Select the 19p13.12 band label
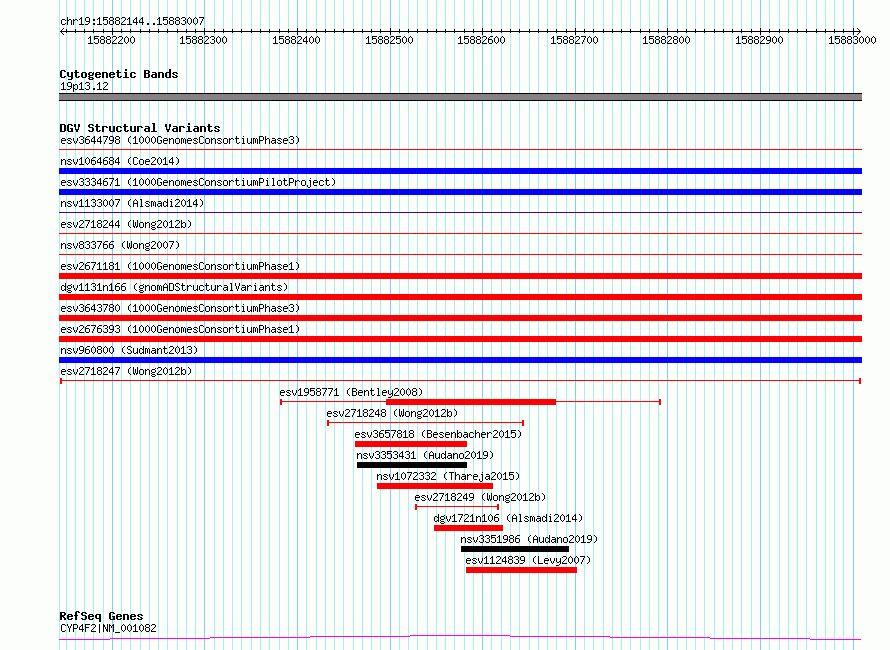The image size is (890, 650). point(84,86)
